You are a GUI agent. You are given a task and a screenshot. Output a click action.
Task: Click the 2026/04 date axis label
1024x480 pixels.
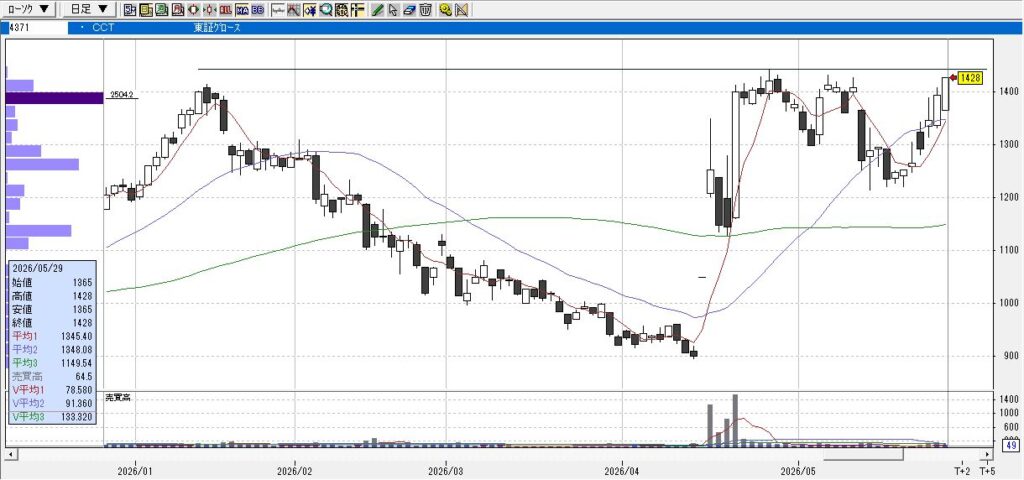pyautogui.click(x=622, y=470)
